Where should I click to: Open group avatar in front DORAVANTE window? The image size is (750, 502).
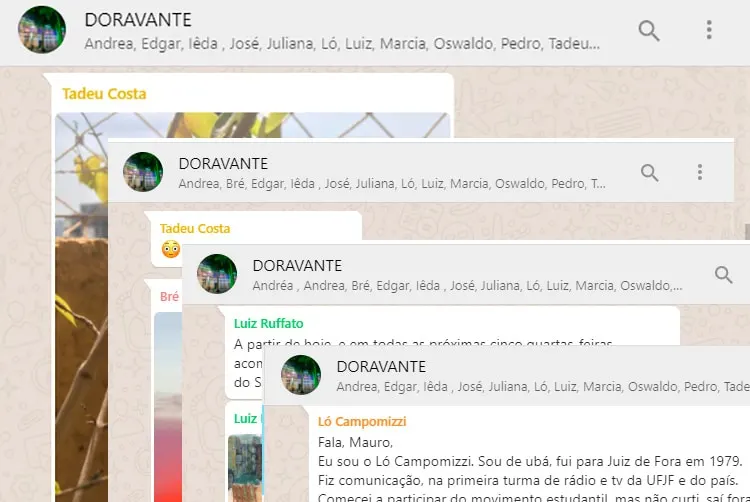[301, 375]
